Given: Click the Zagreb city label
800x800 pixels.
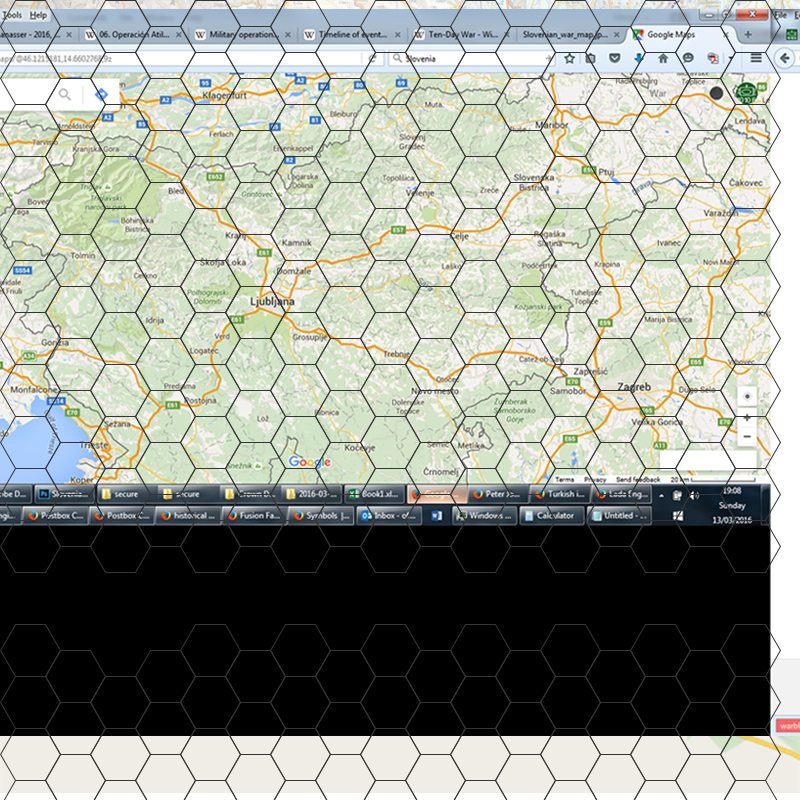Looking at the screenshot, I should (x=634, y=387).
